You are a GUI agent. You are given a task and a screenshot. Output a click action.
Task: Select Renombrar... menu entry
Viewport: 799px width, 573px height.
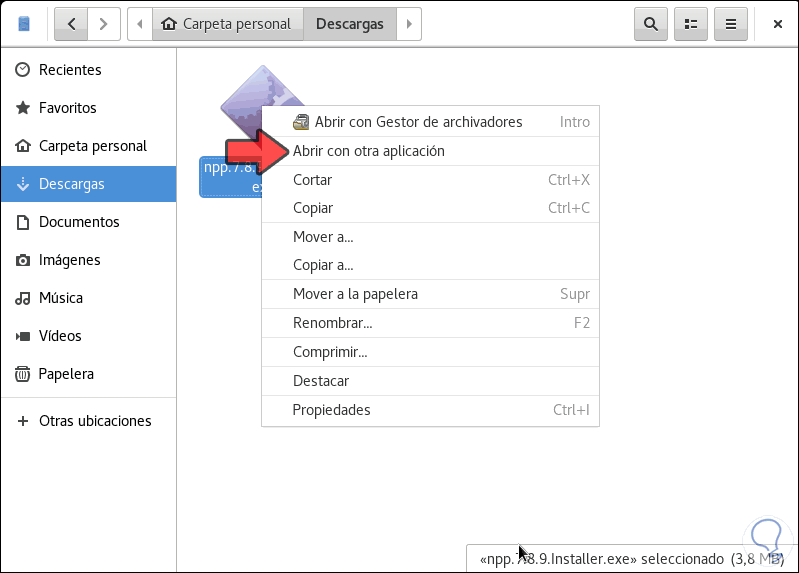(x=332, y=323)
